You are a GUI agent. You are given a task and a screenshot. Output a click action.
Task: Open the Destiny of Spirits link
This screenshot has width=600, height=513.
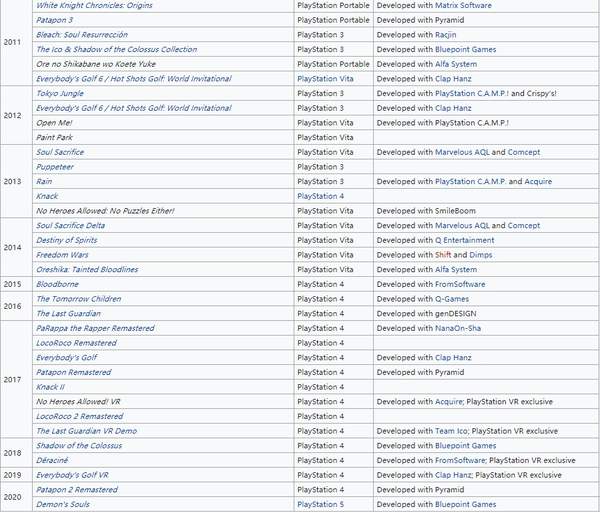tap(67, 240)
